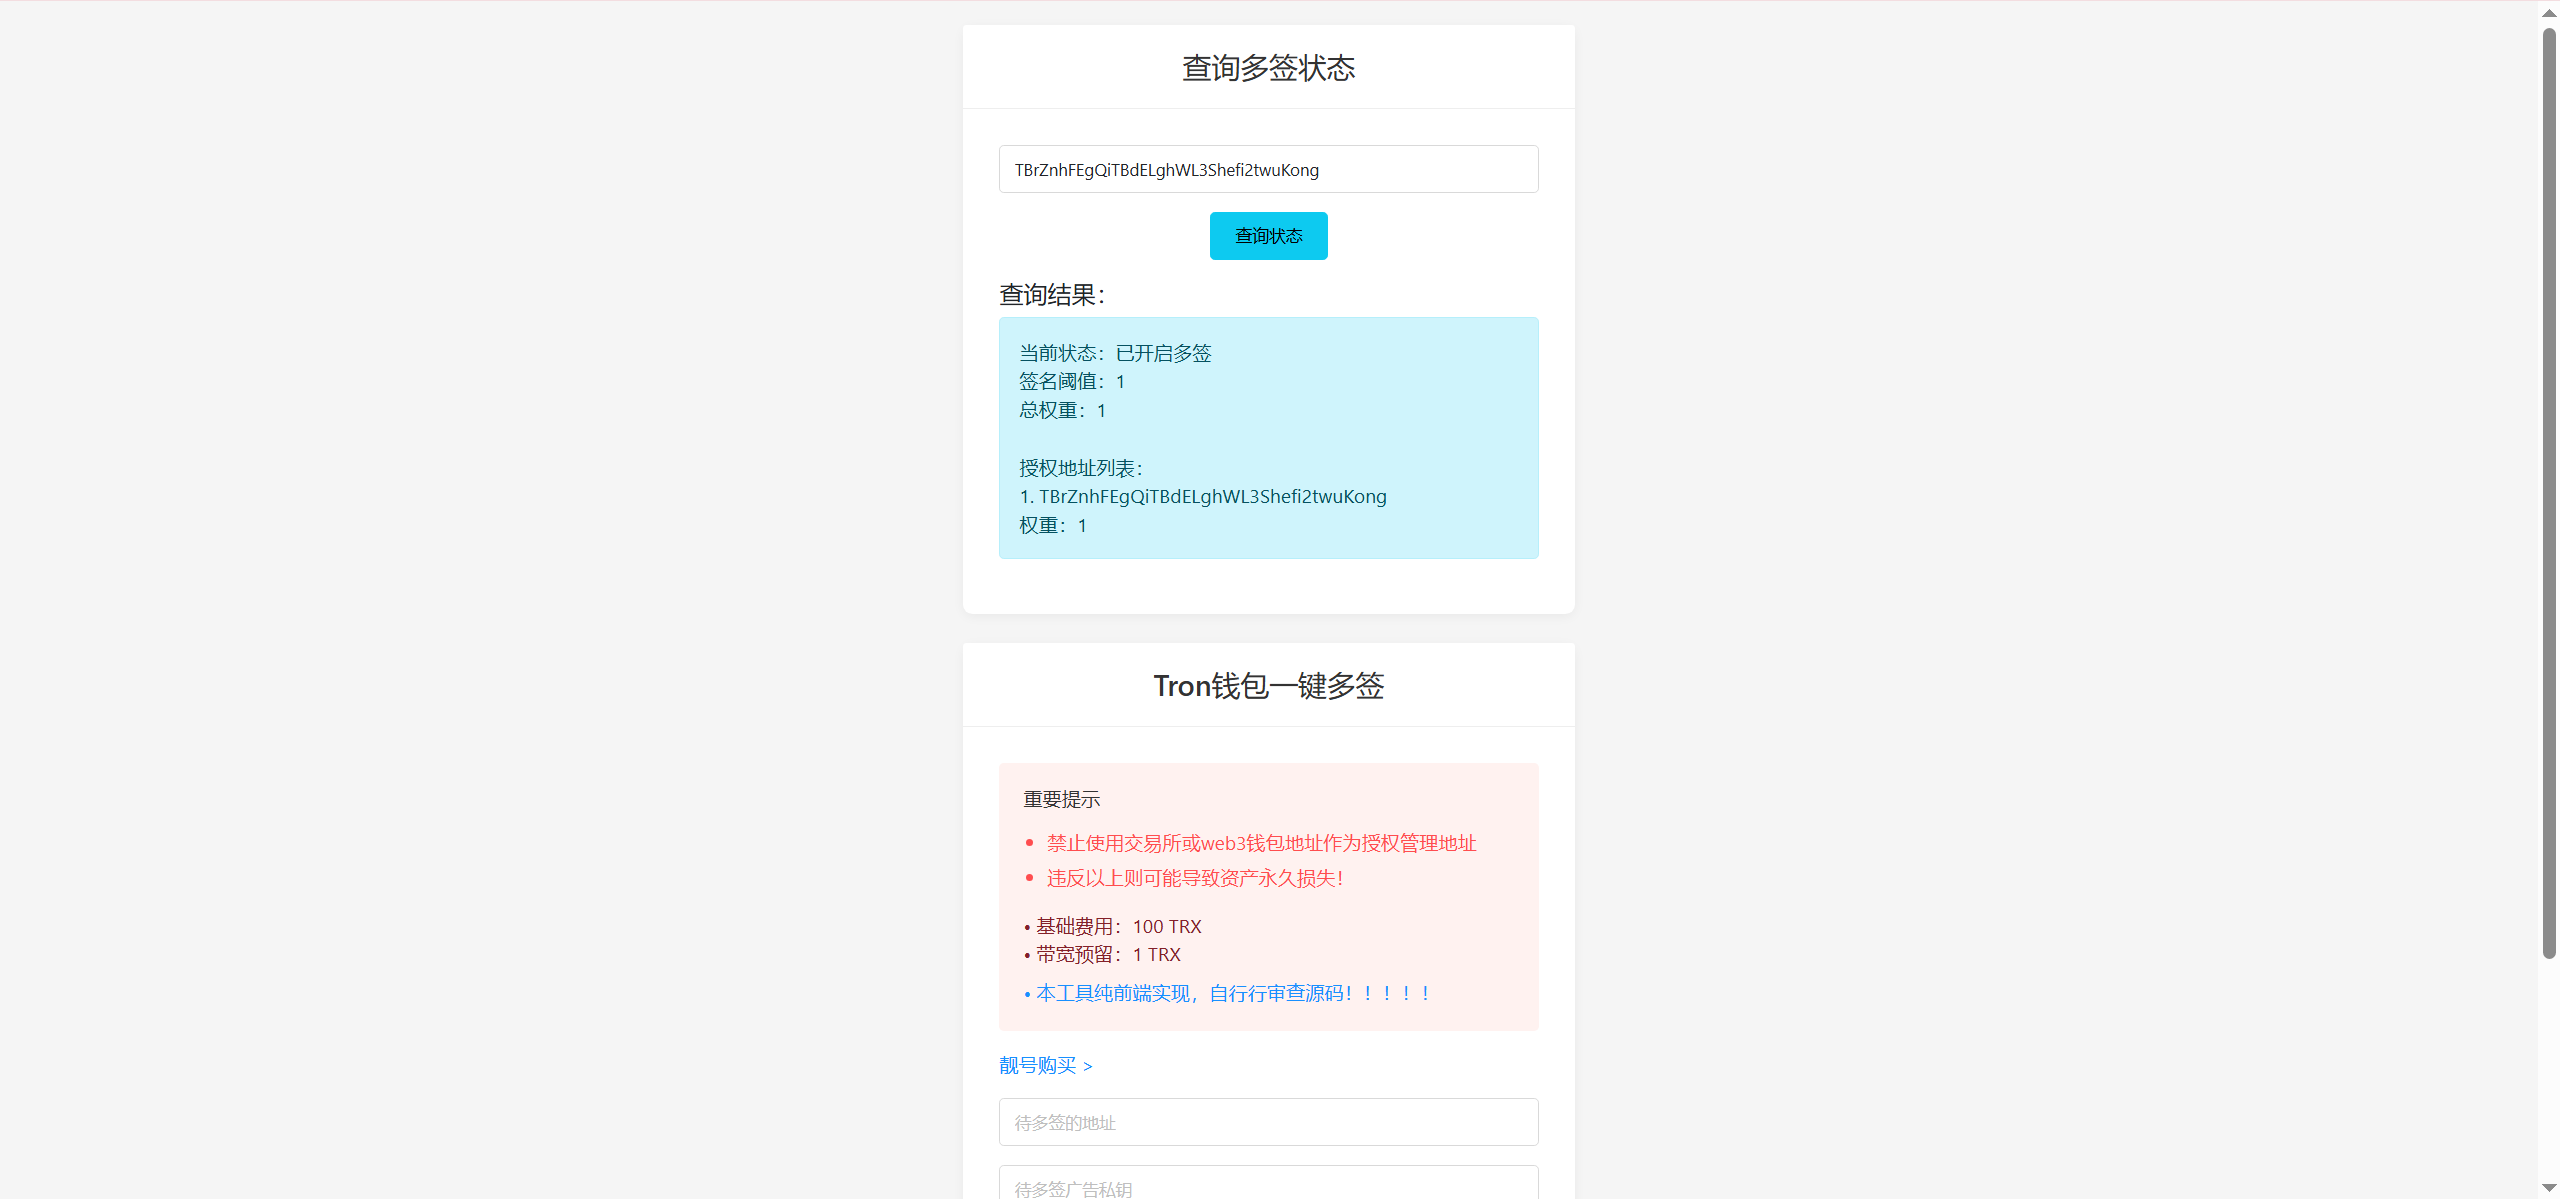Focus the 待多签的地址 input field
The image size is (2560, 1199).
click(1268, 1122)
